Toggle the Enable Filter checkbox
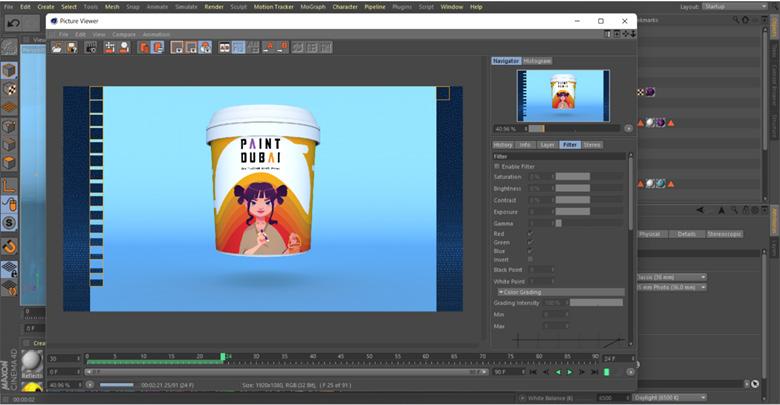This screenshot has height=405, width=780. [496, 166]
